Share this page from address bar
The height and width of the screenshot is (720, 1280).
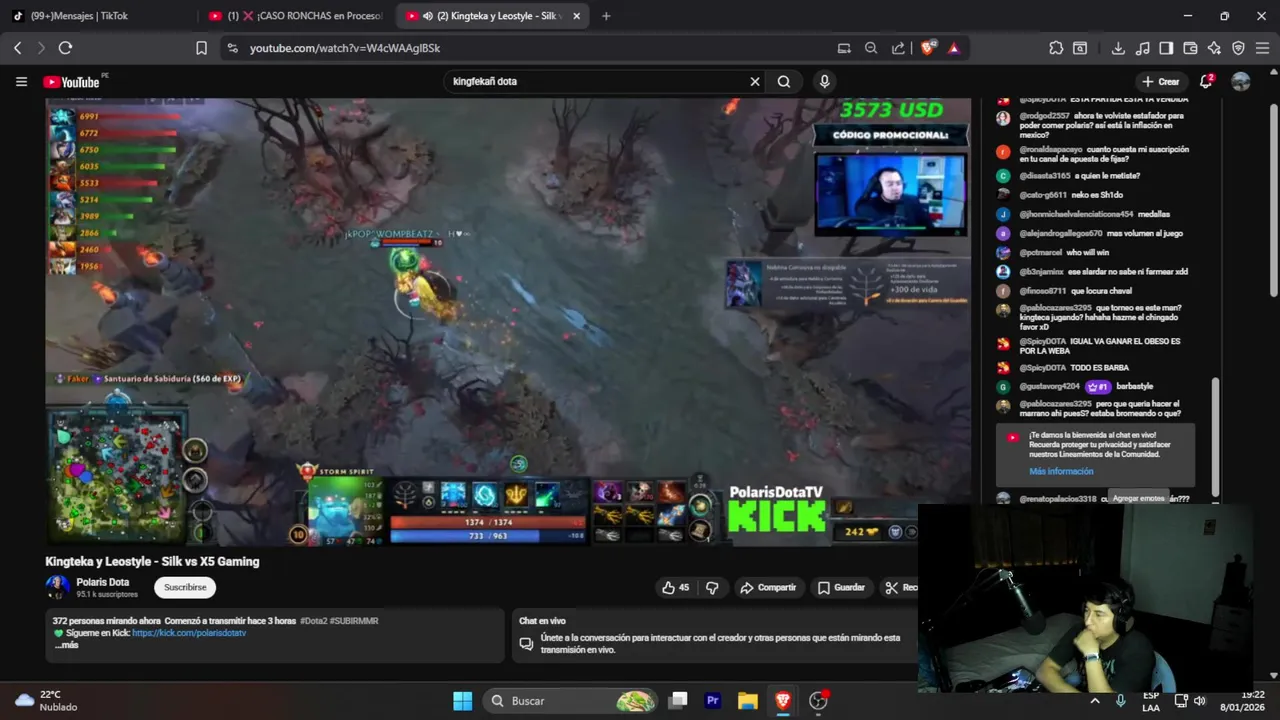(x=898, y=48)
